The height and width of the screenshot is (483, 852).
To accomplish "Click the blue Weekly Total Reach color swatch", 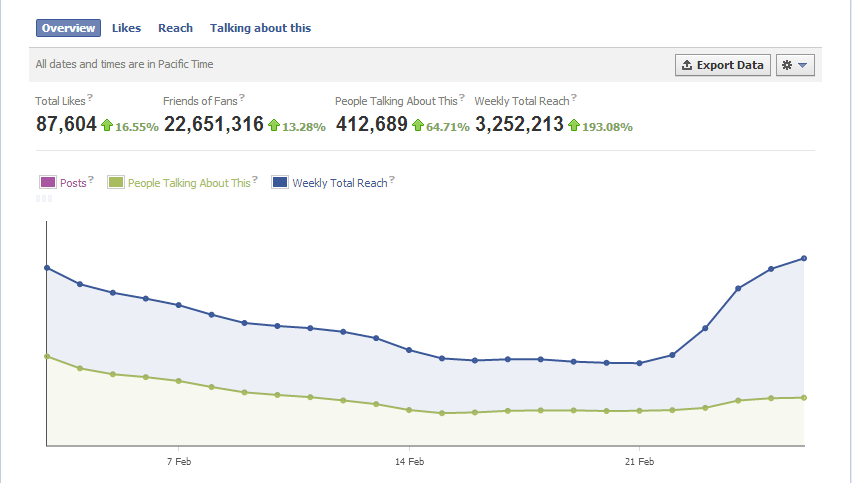I will 280,183.
